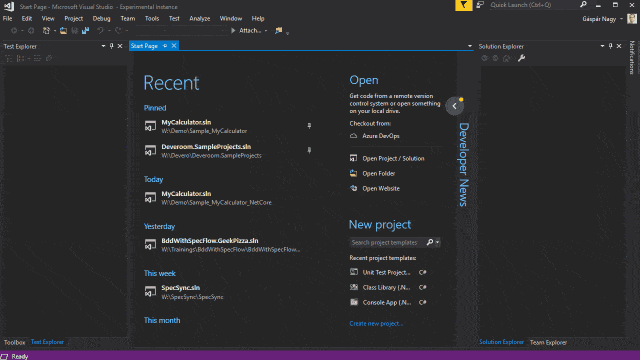Open the File menu

[7, 18]
